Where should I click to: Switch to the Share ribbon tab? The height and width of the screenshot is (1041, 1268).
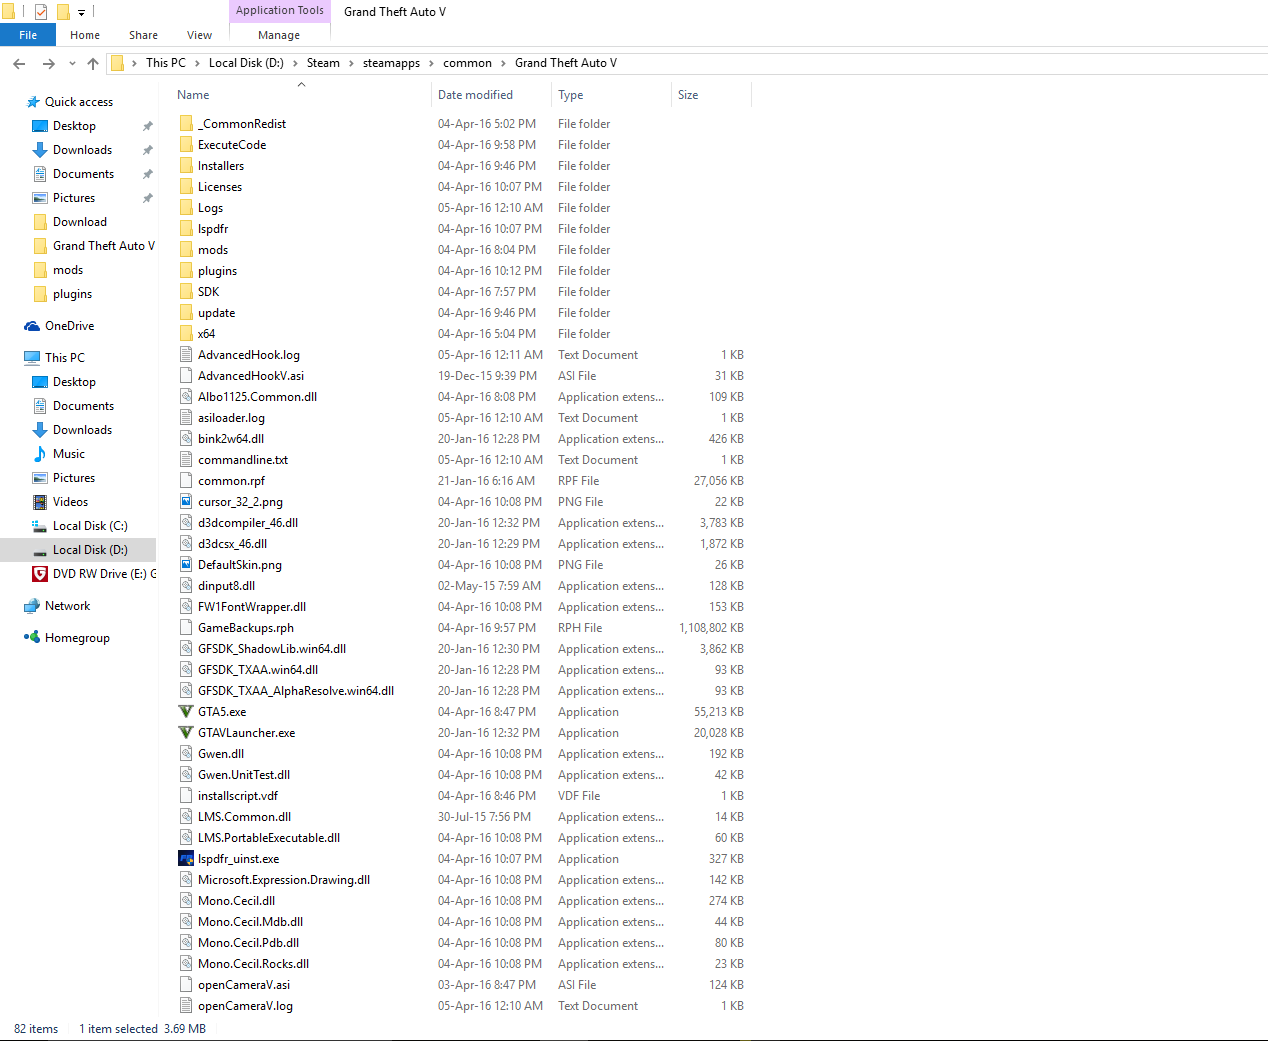click(x=143, y=35)
